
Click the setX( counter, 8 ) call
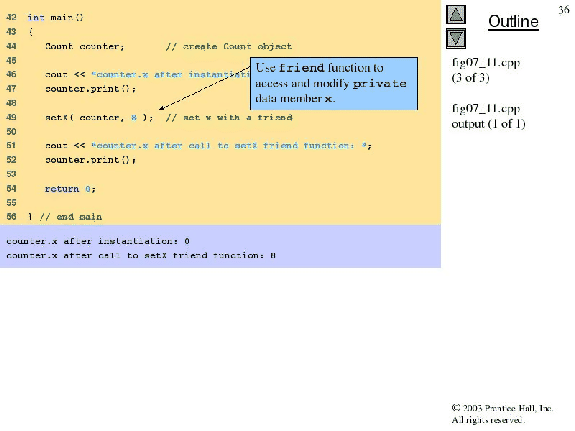tap(99, 118)
